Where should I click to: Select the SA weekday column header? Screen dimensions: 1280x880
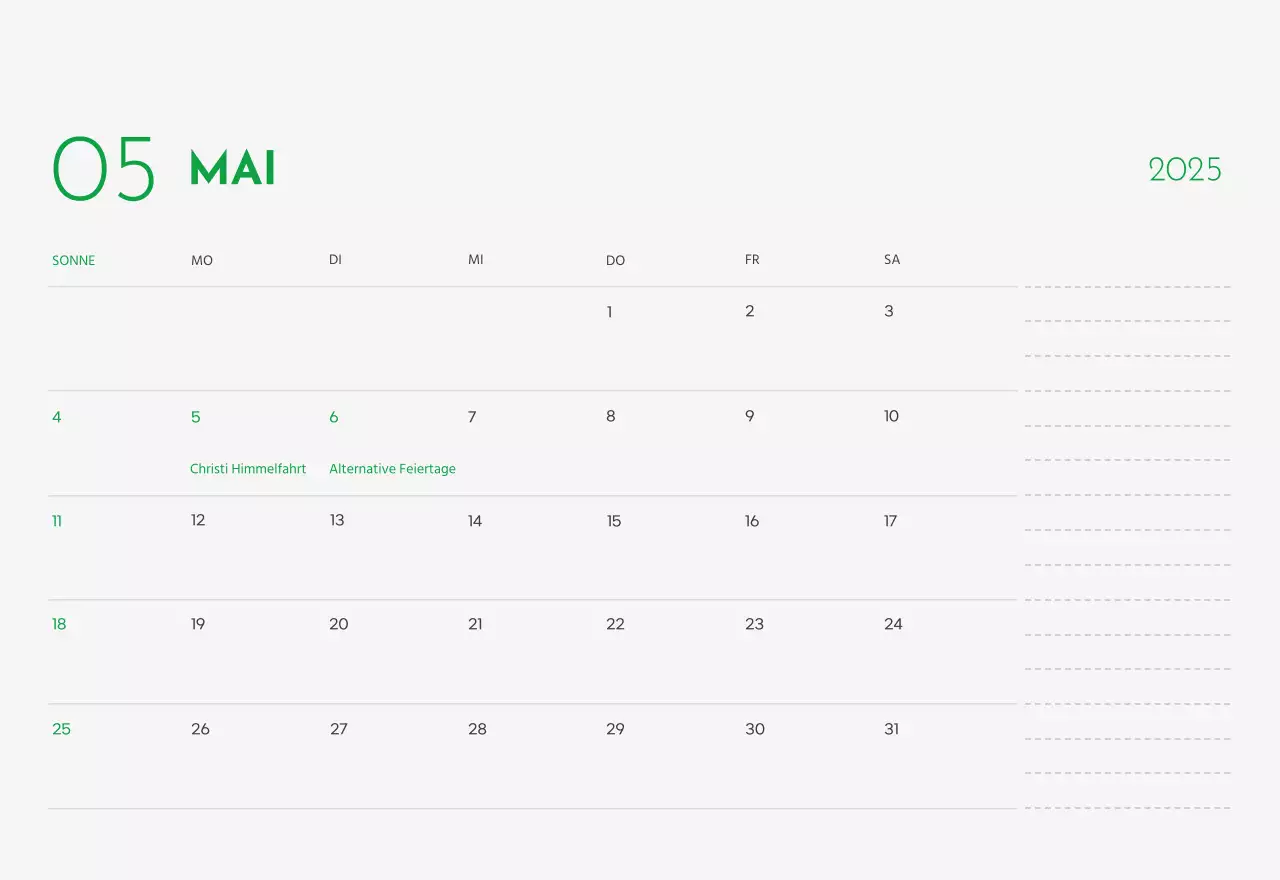tap(892, 260)
